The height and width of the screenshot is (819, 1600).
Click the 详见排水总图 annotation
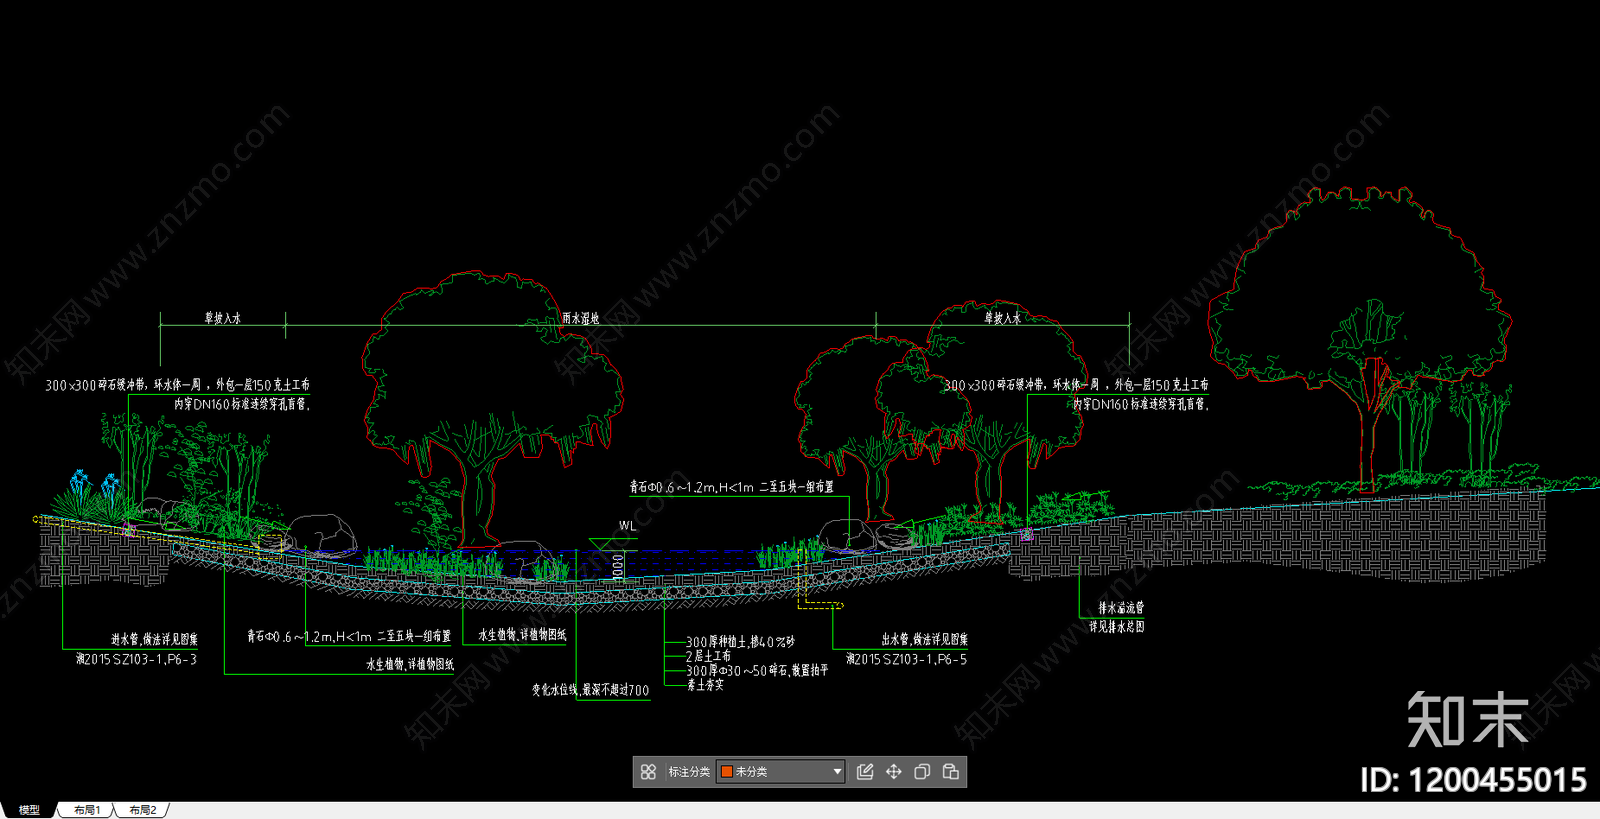pos(1117,627)
